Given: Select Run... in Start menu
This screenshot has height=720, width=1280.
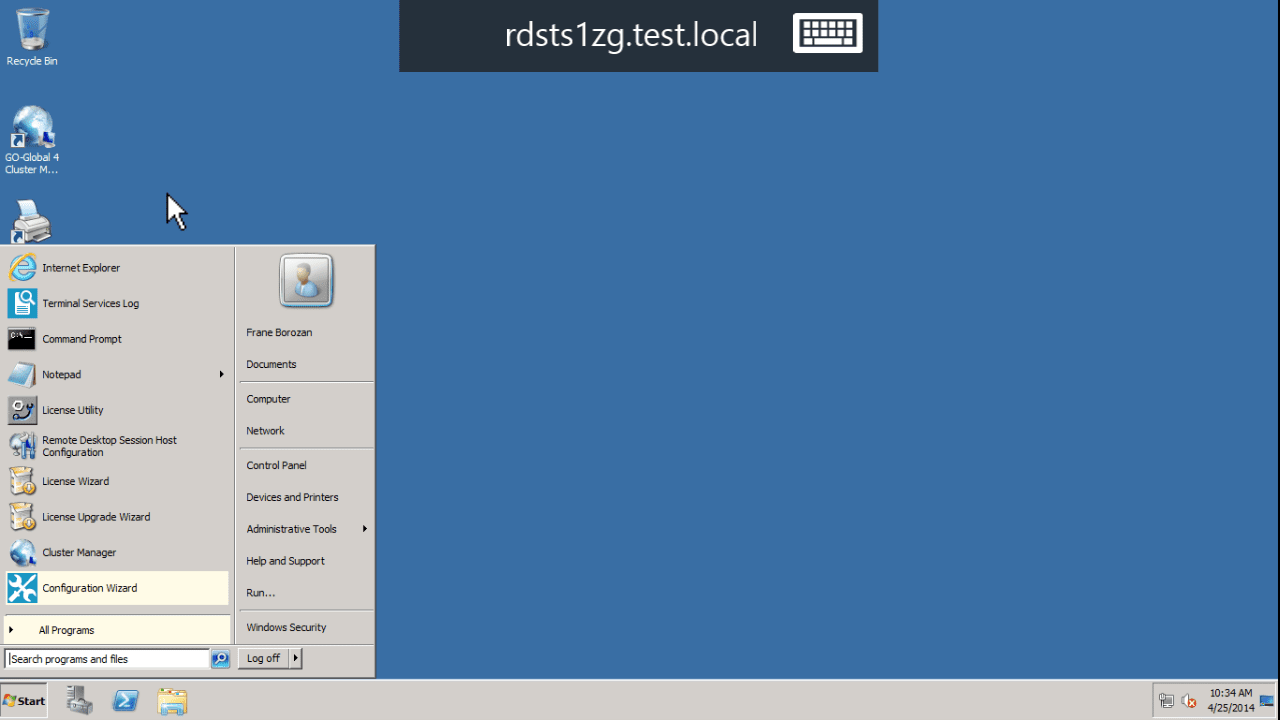Looking at the screenshot, I should pyautogui.click(x=260, y=593).
